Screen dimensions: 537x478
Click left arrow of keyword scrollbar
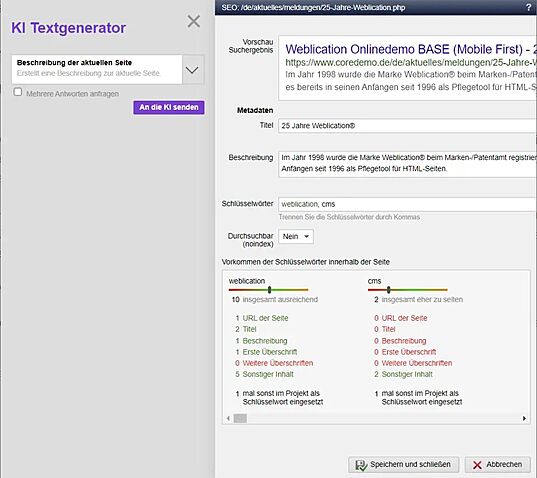[228, 418]
